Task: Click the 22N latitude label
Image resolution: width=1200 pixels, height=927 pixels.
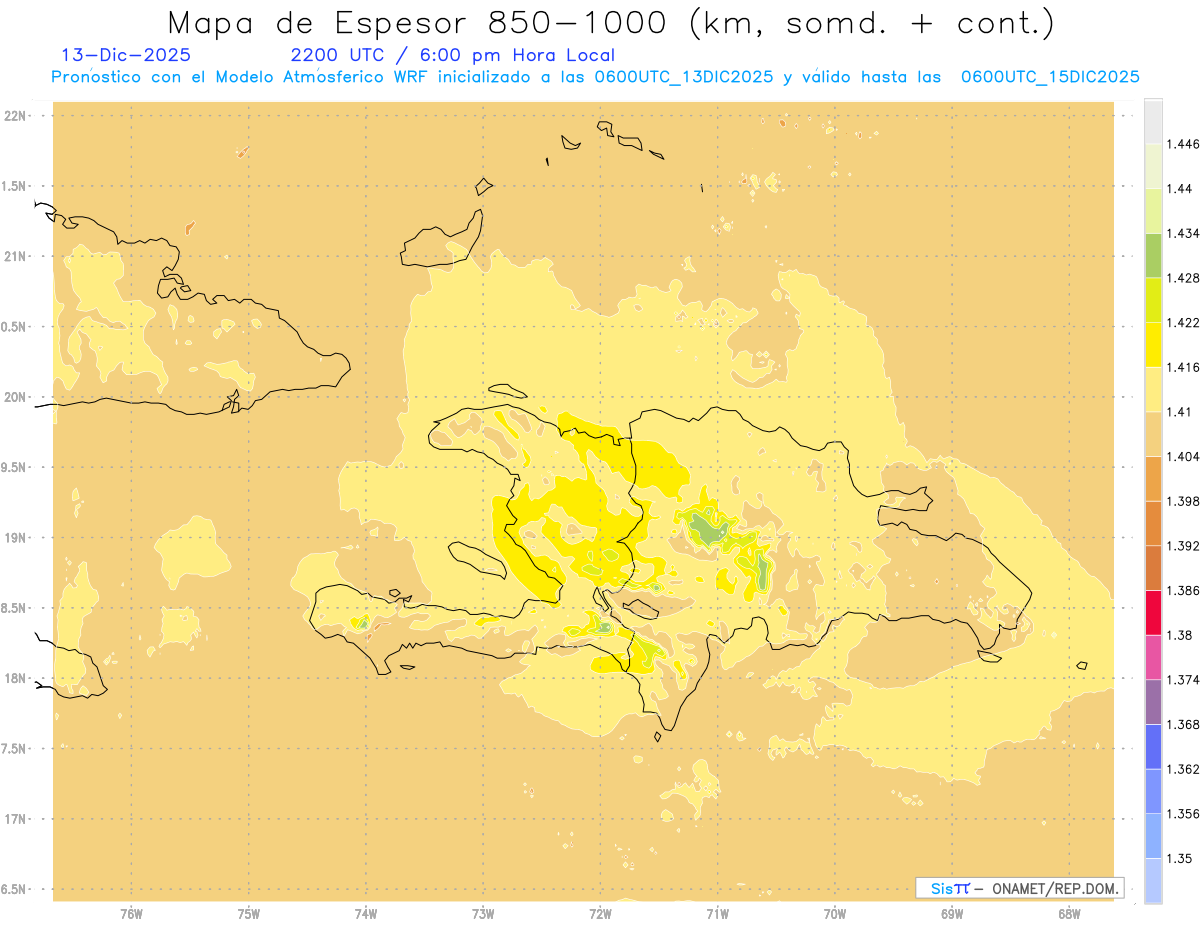Action: click(16, 116)
